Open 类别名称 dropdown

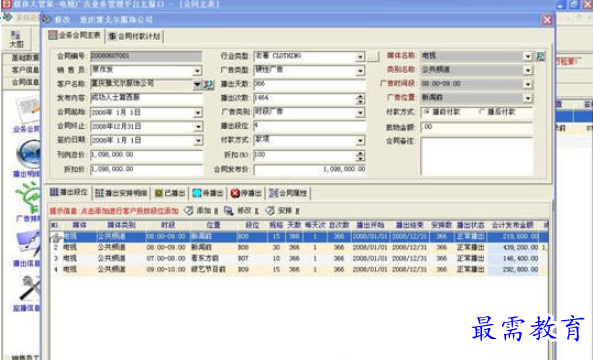[528, 70]
